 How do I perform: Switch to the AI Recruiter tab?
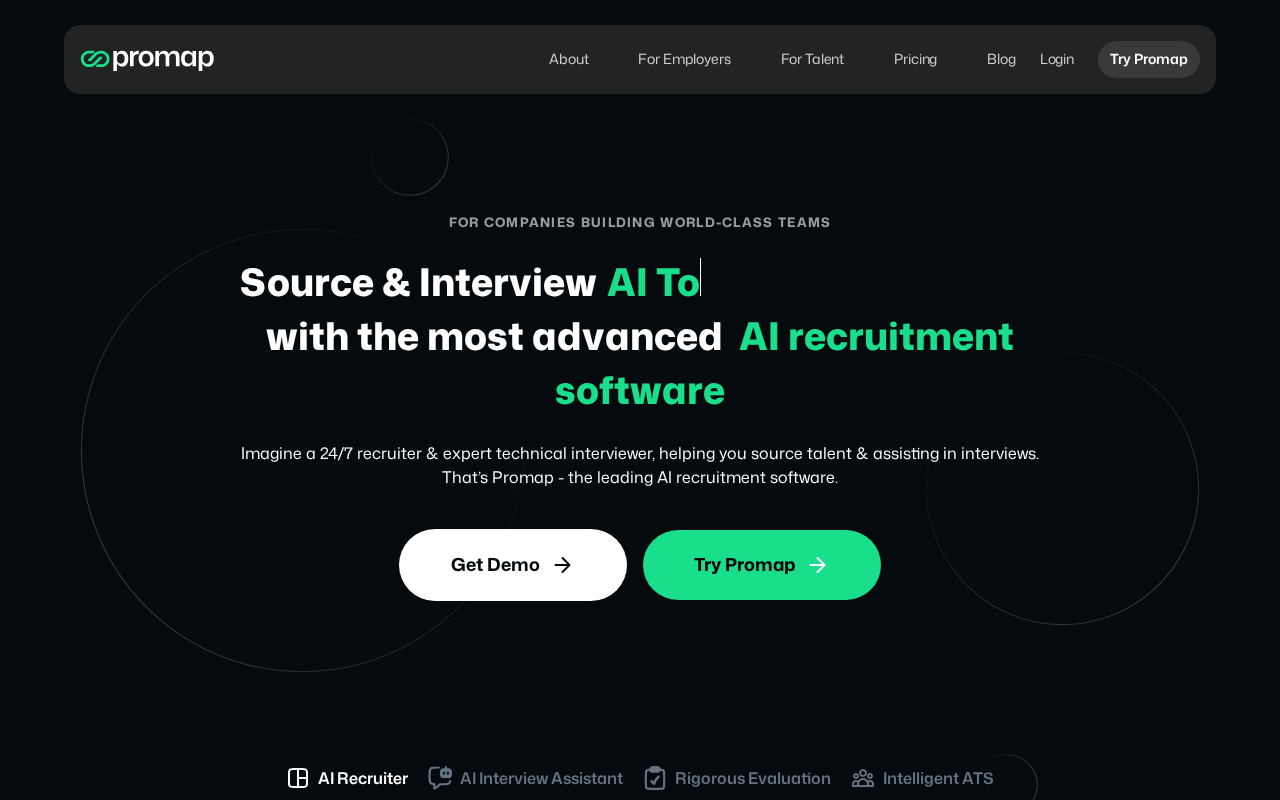[348, 778]
